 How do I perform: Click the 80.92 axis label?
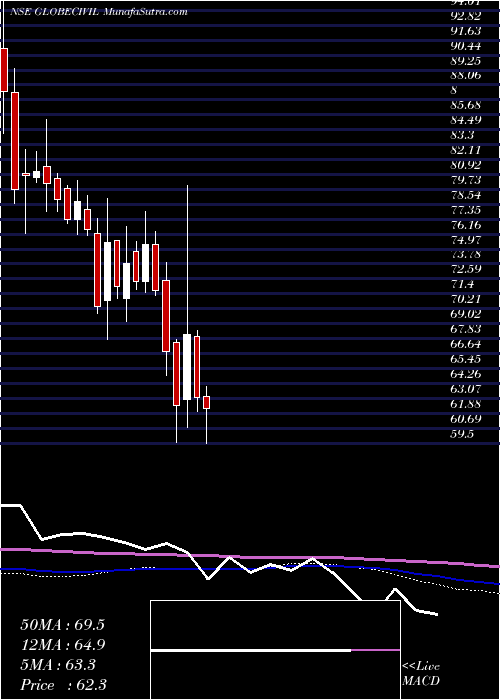pos(466,165)
